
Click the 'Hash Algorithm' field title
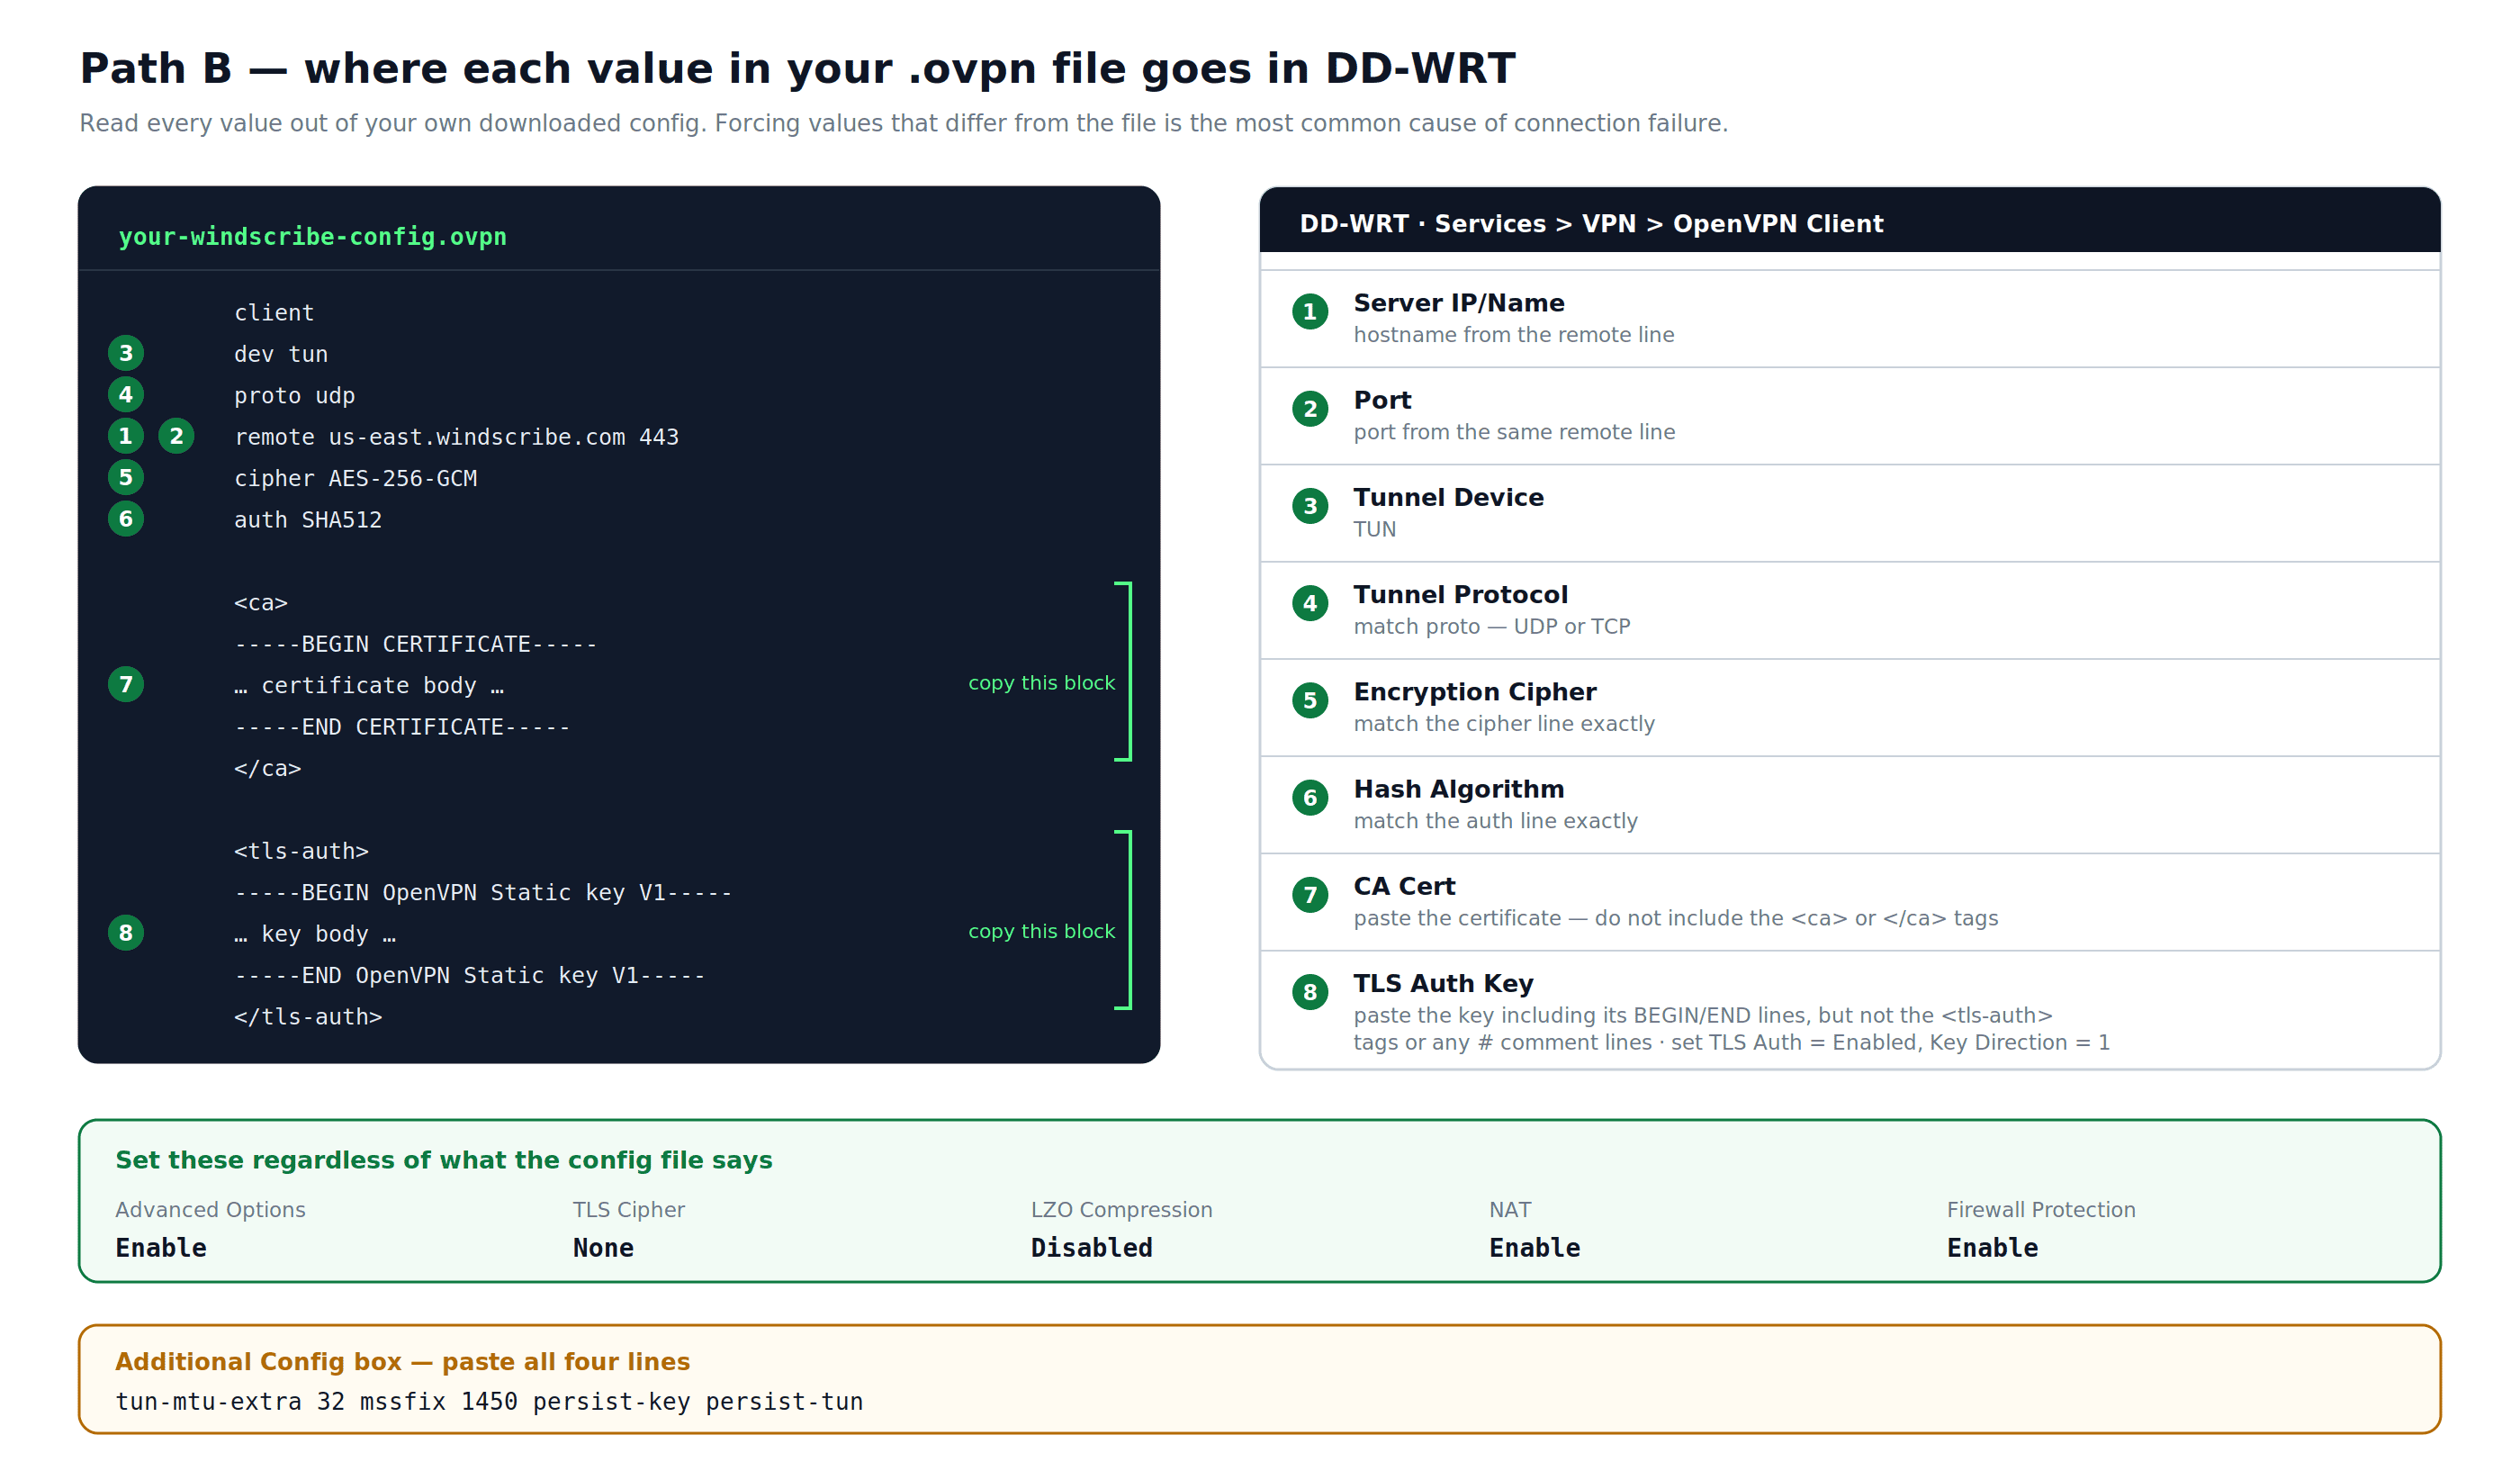[x=1459, y=789]
